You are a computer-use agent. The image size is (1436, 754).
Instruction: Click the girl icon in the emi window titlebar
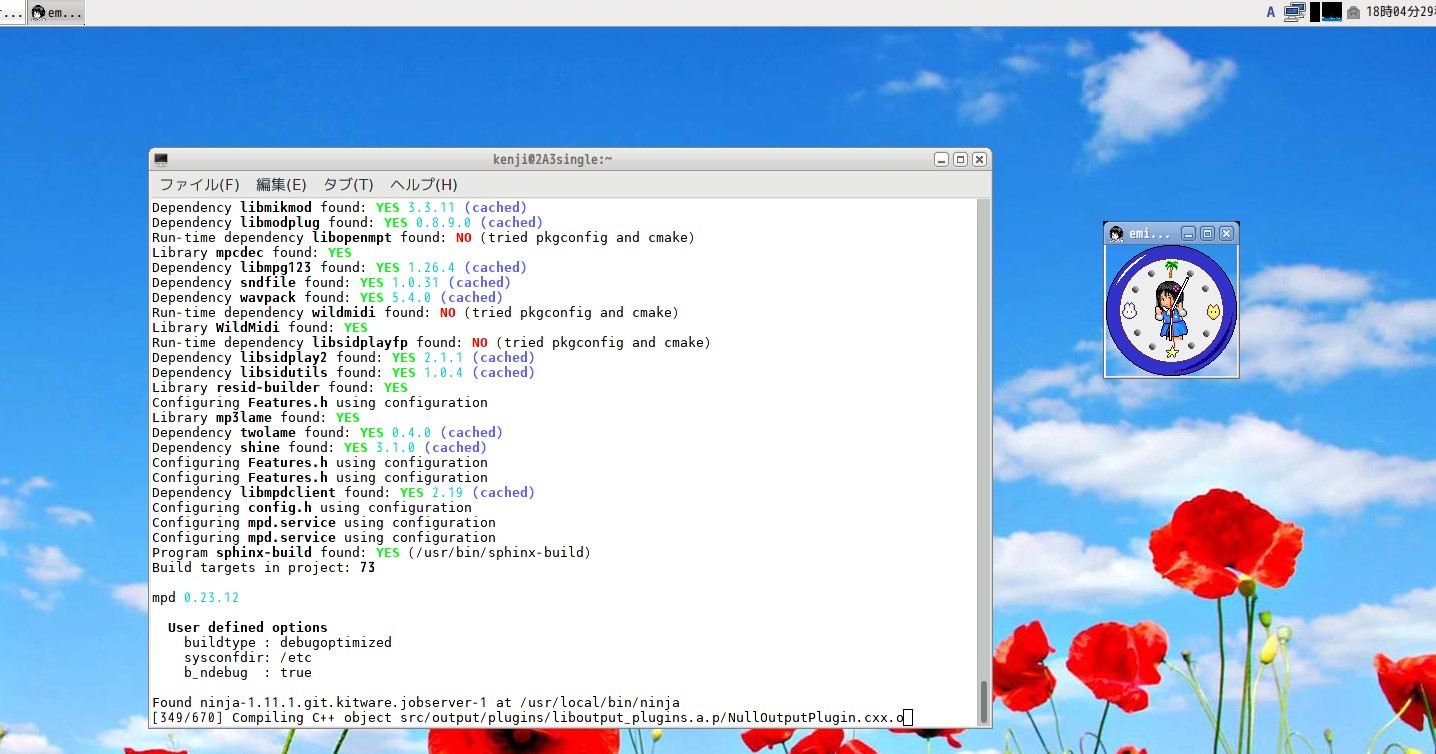tap(1116, 234)
